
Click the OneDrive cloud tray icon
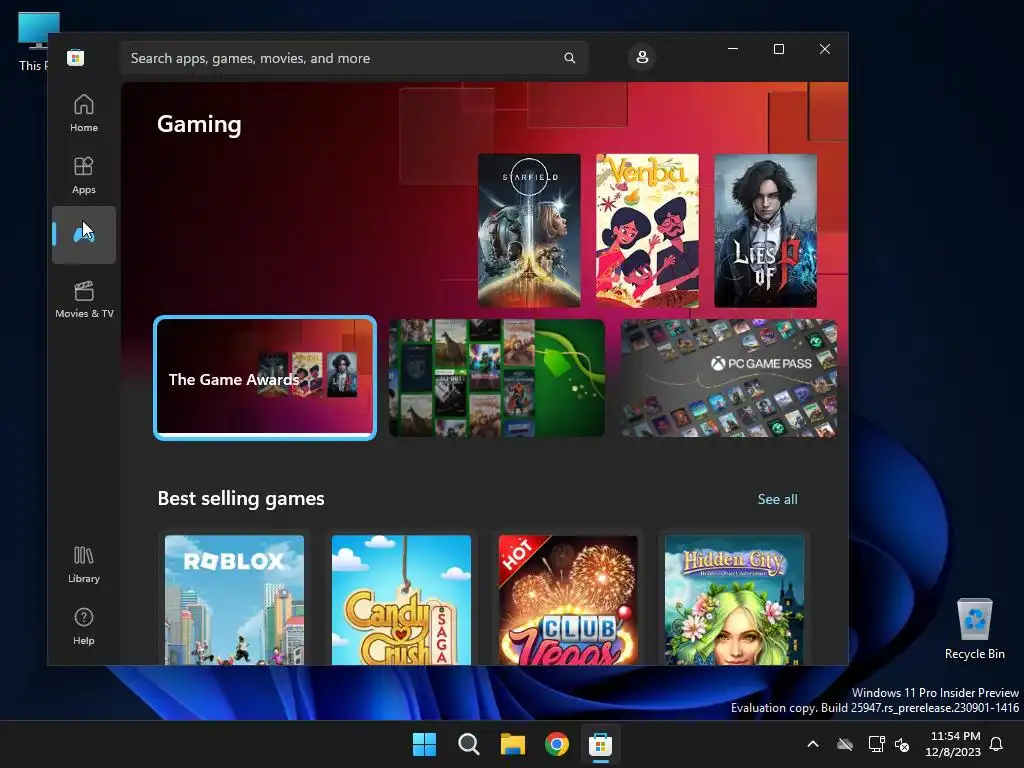[x=845, y=744]
